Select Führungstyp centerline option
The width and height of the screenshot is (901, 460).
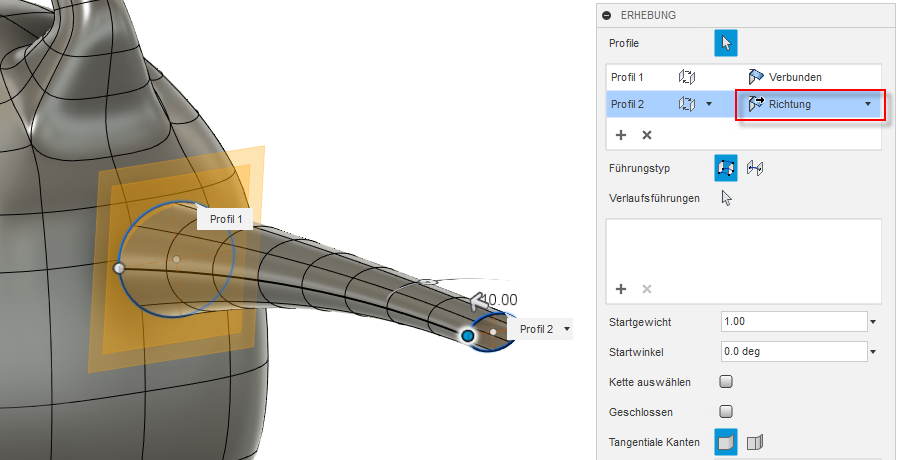point(754,168)
